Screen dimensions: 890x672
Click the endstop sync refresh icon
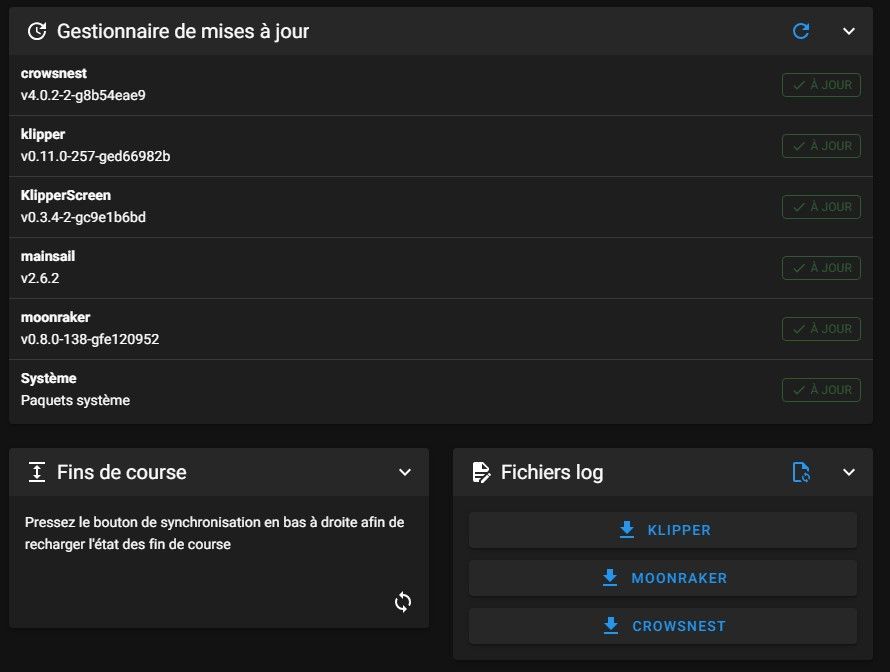(403, 602)
